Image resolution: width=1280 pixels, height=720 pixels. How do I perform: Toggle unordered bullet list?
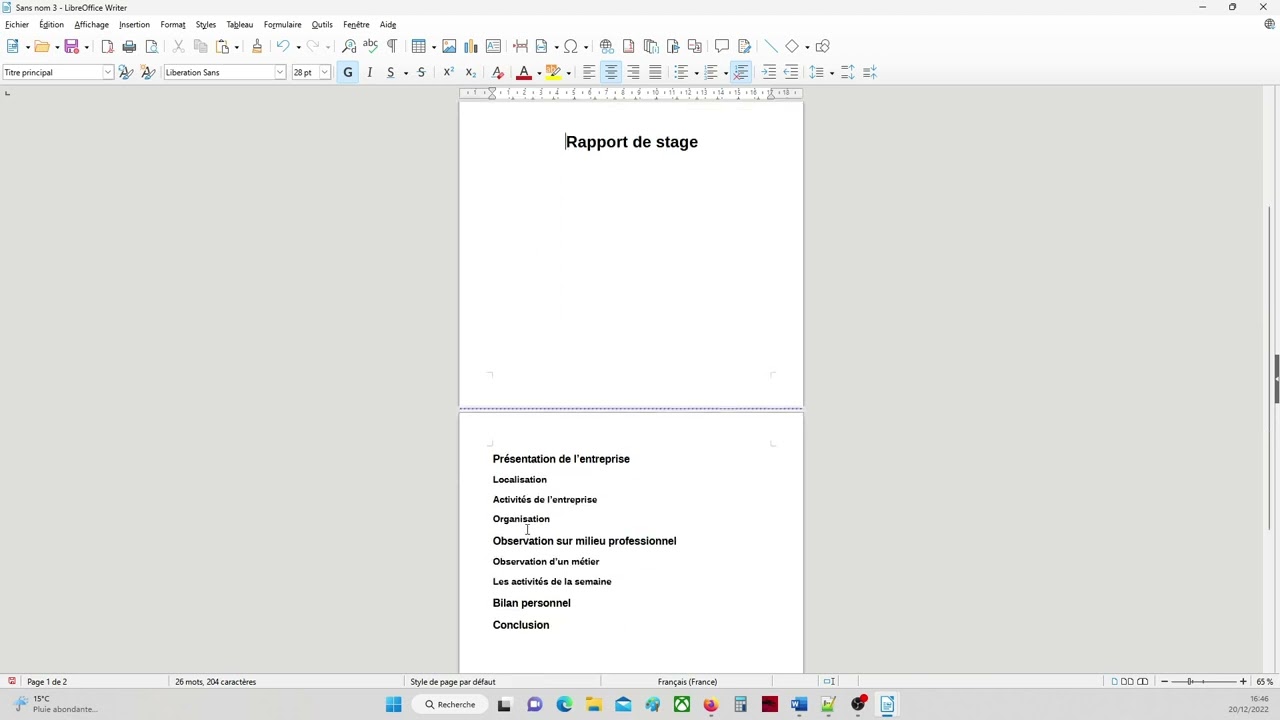[681, 72]
